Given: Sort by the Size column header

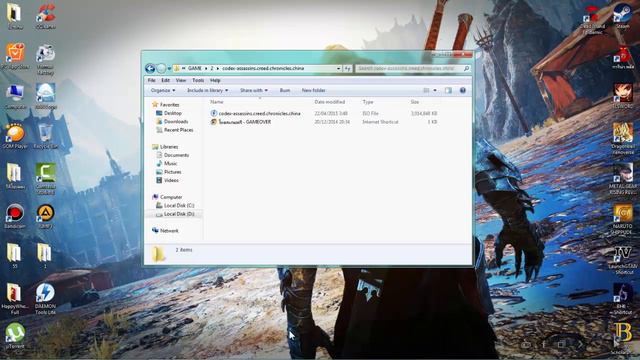Looking at the screenshot, I should click(x=415, y=102).
